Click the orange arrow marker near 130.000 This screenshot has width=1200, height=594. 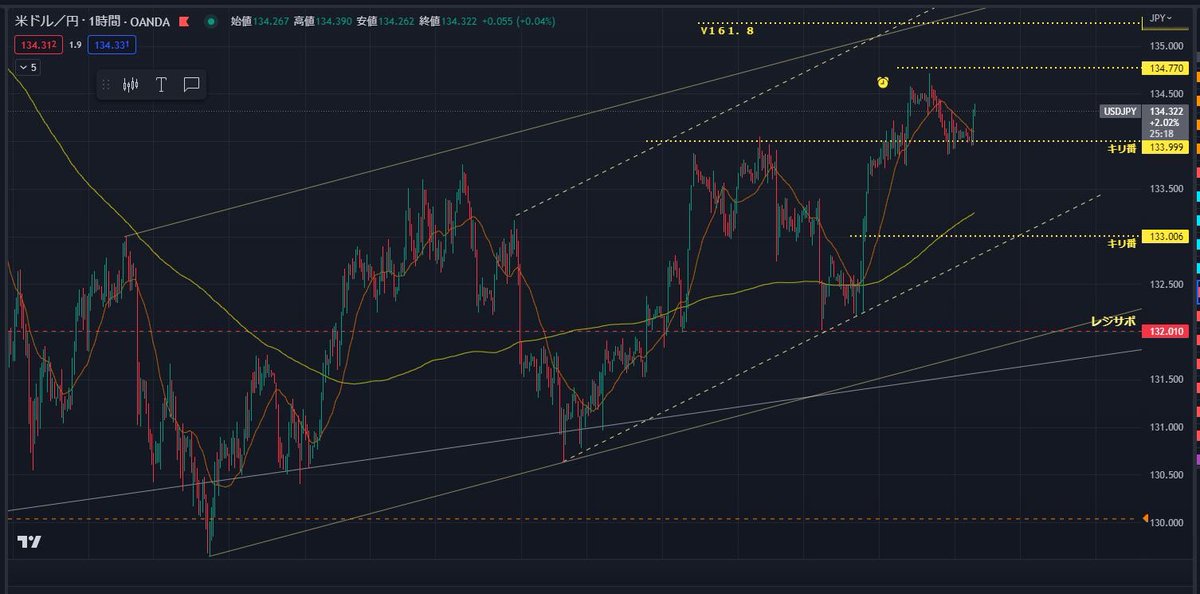[x=1145, y=518]
